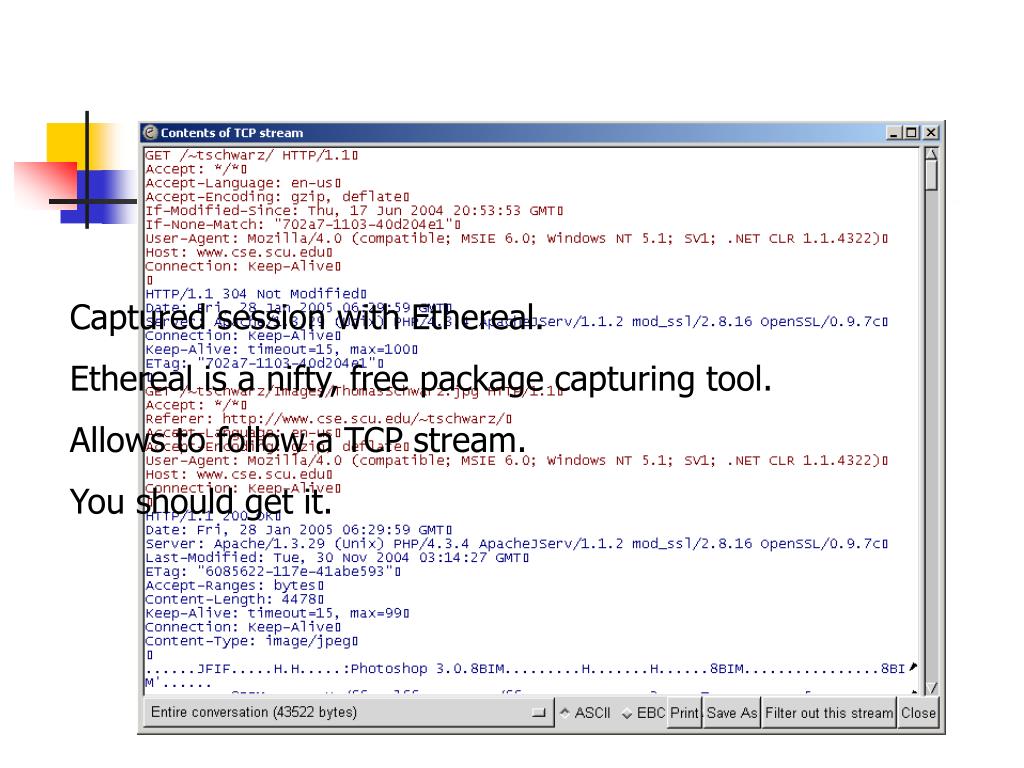This screenshot has height=768, width=1024.
Task: Click 'Last-Modified: Tue, 30 Nov 2004' line
Action: tap(337, 558)
